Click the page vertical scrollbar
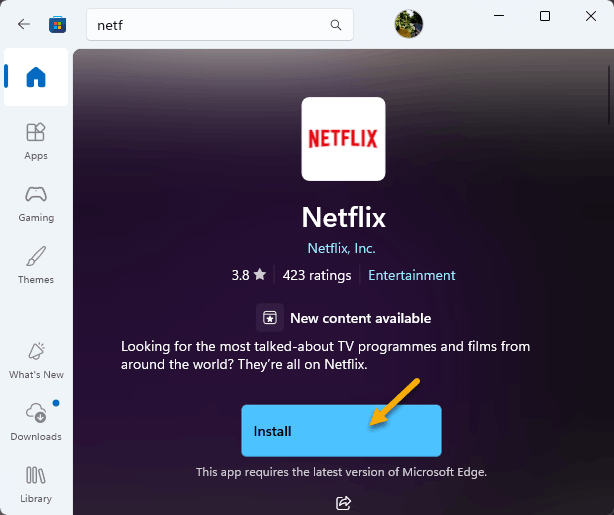 click(609, 95)
